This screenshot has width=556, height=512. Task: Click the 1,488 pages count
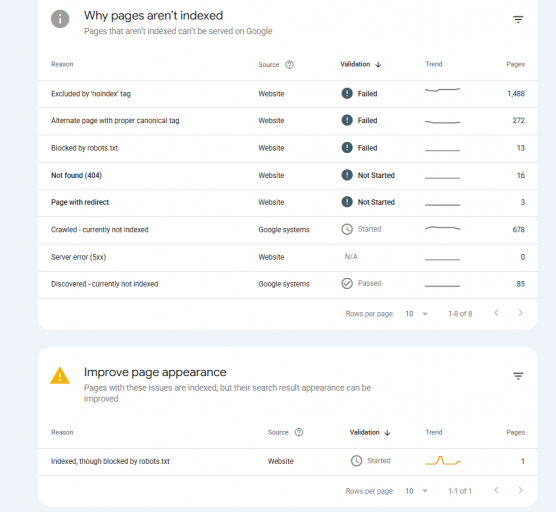pyautogui.click(x=516, y=94)
